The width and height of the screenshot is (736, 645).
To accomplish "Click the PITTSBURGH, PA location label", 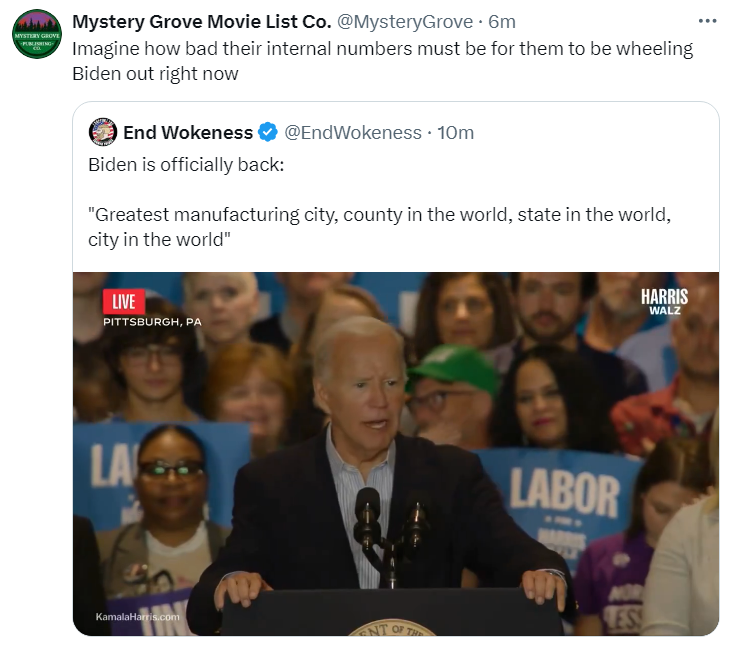I will tap(153, 322).
